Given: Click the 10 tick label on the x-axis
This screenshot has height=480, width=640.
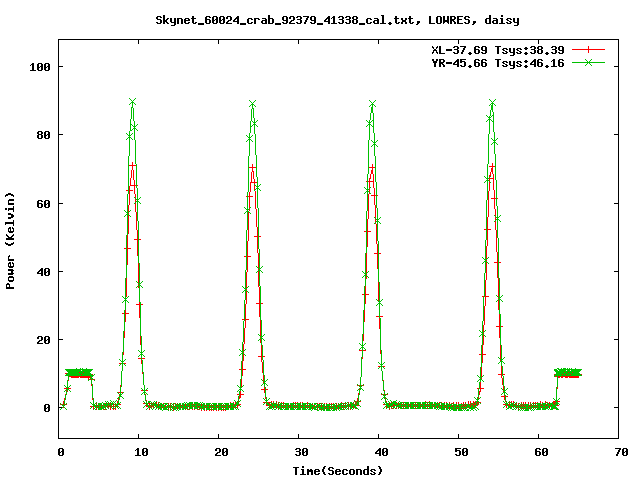Looking at the screenshot, I should coord(140,453).
